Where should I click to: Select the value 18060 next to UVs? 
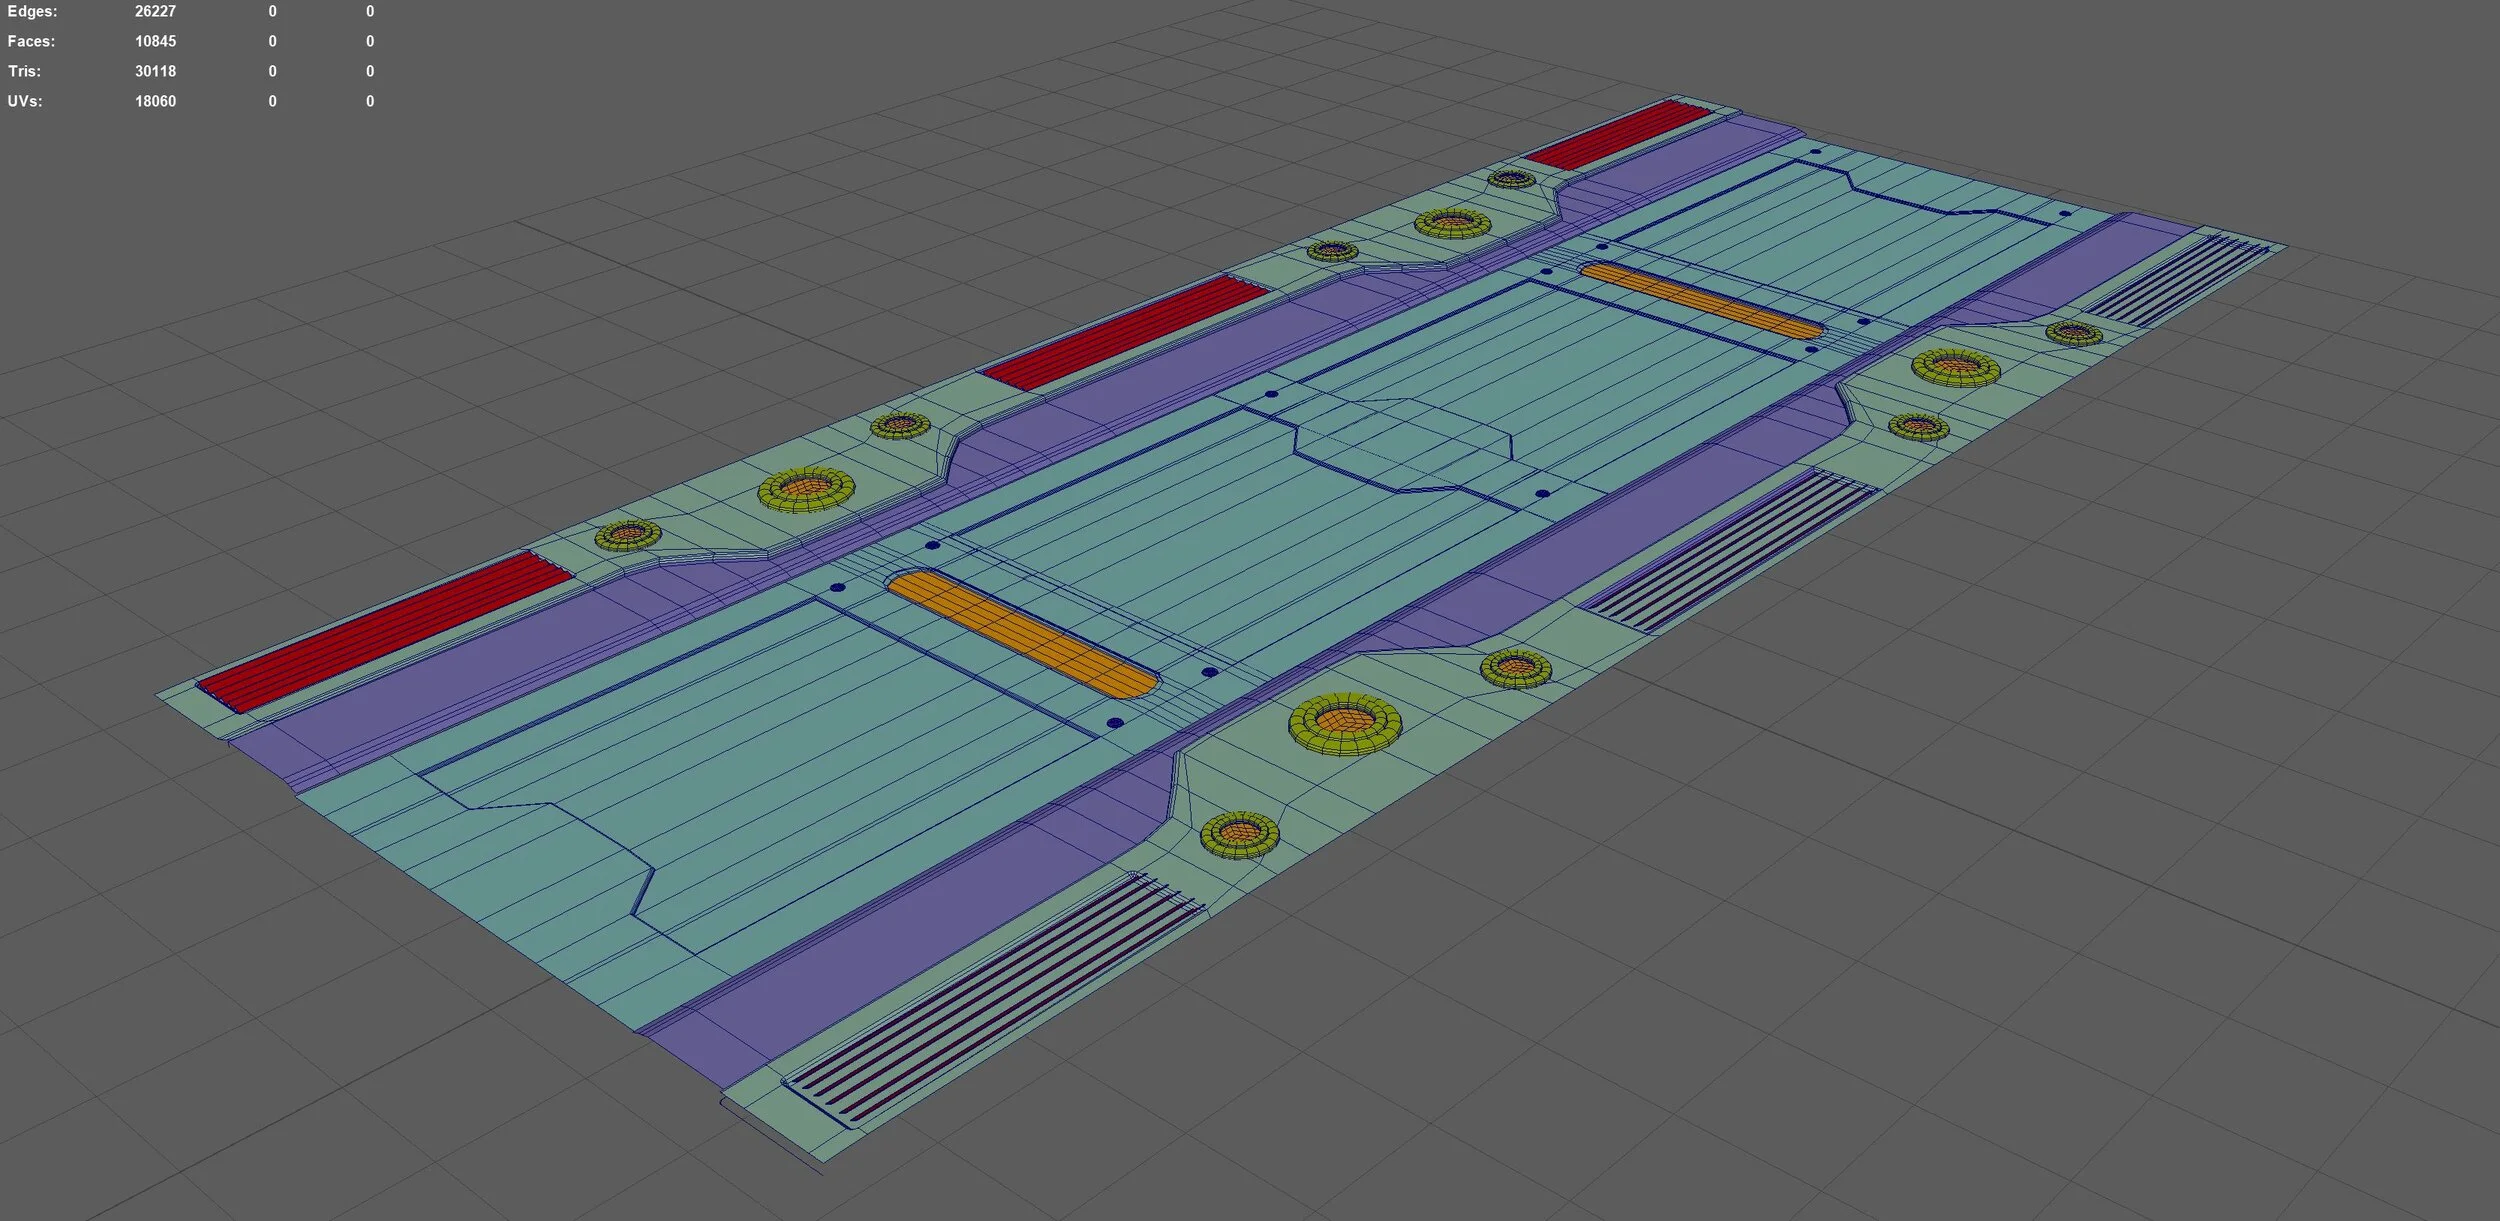155,101
